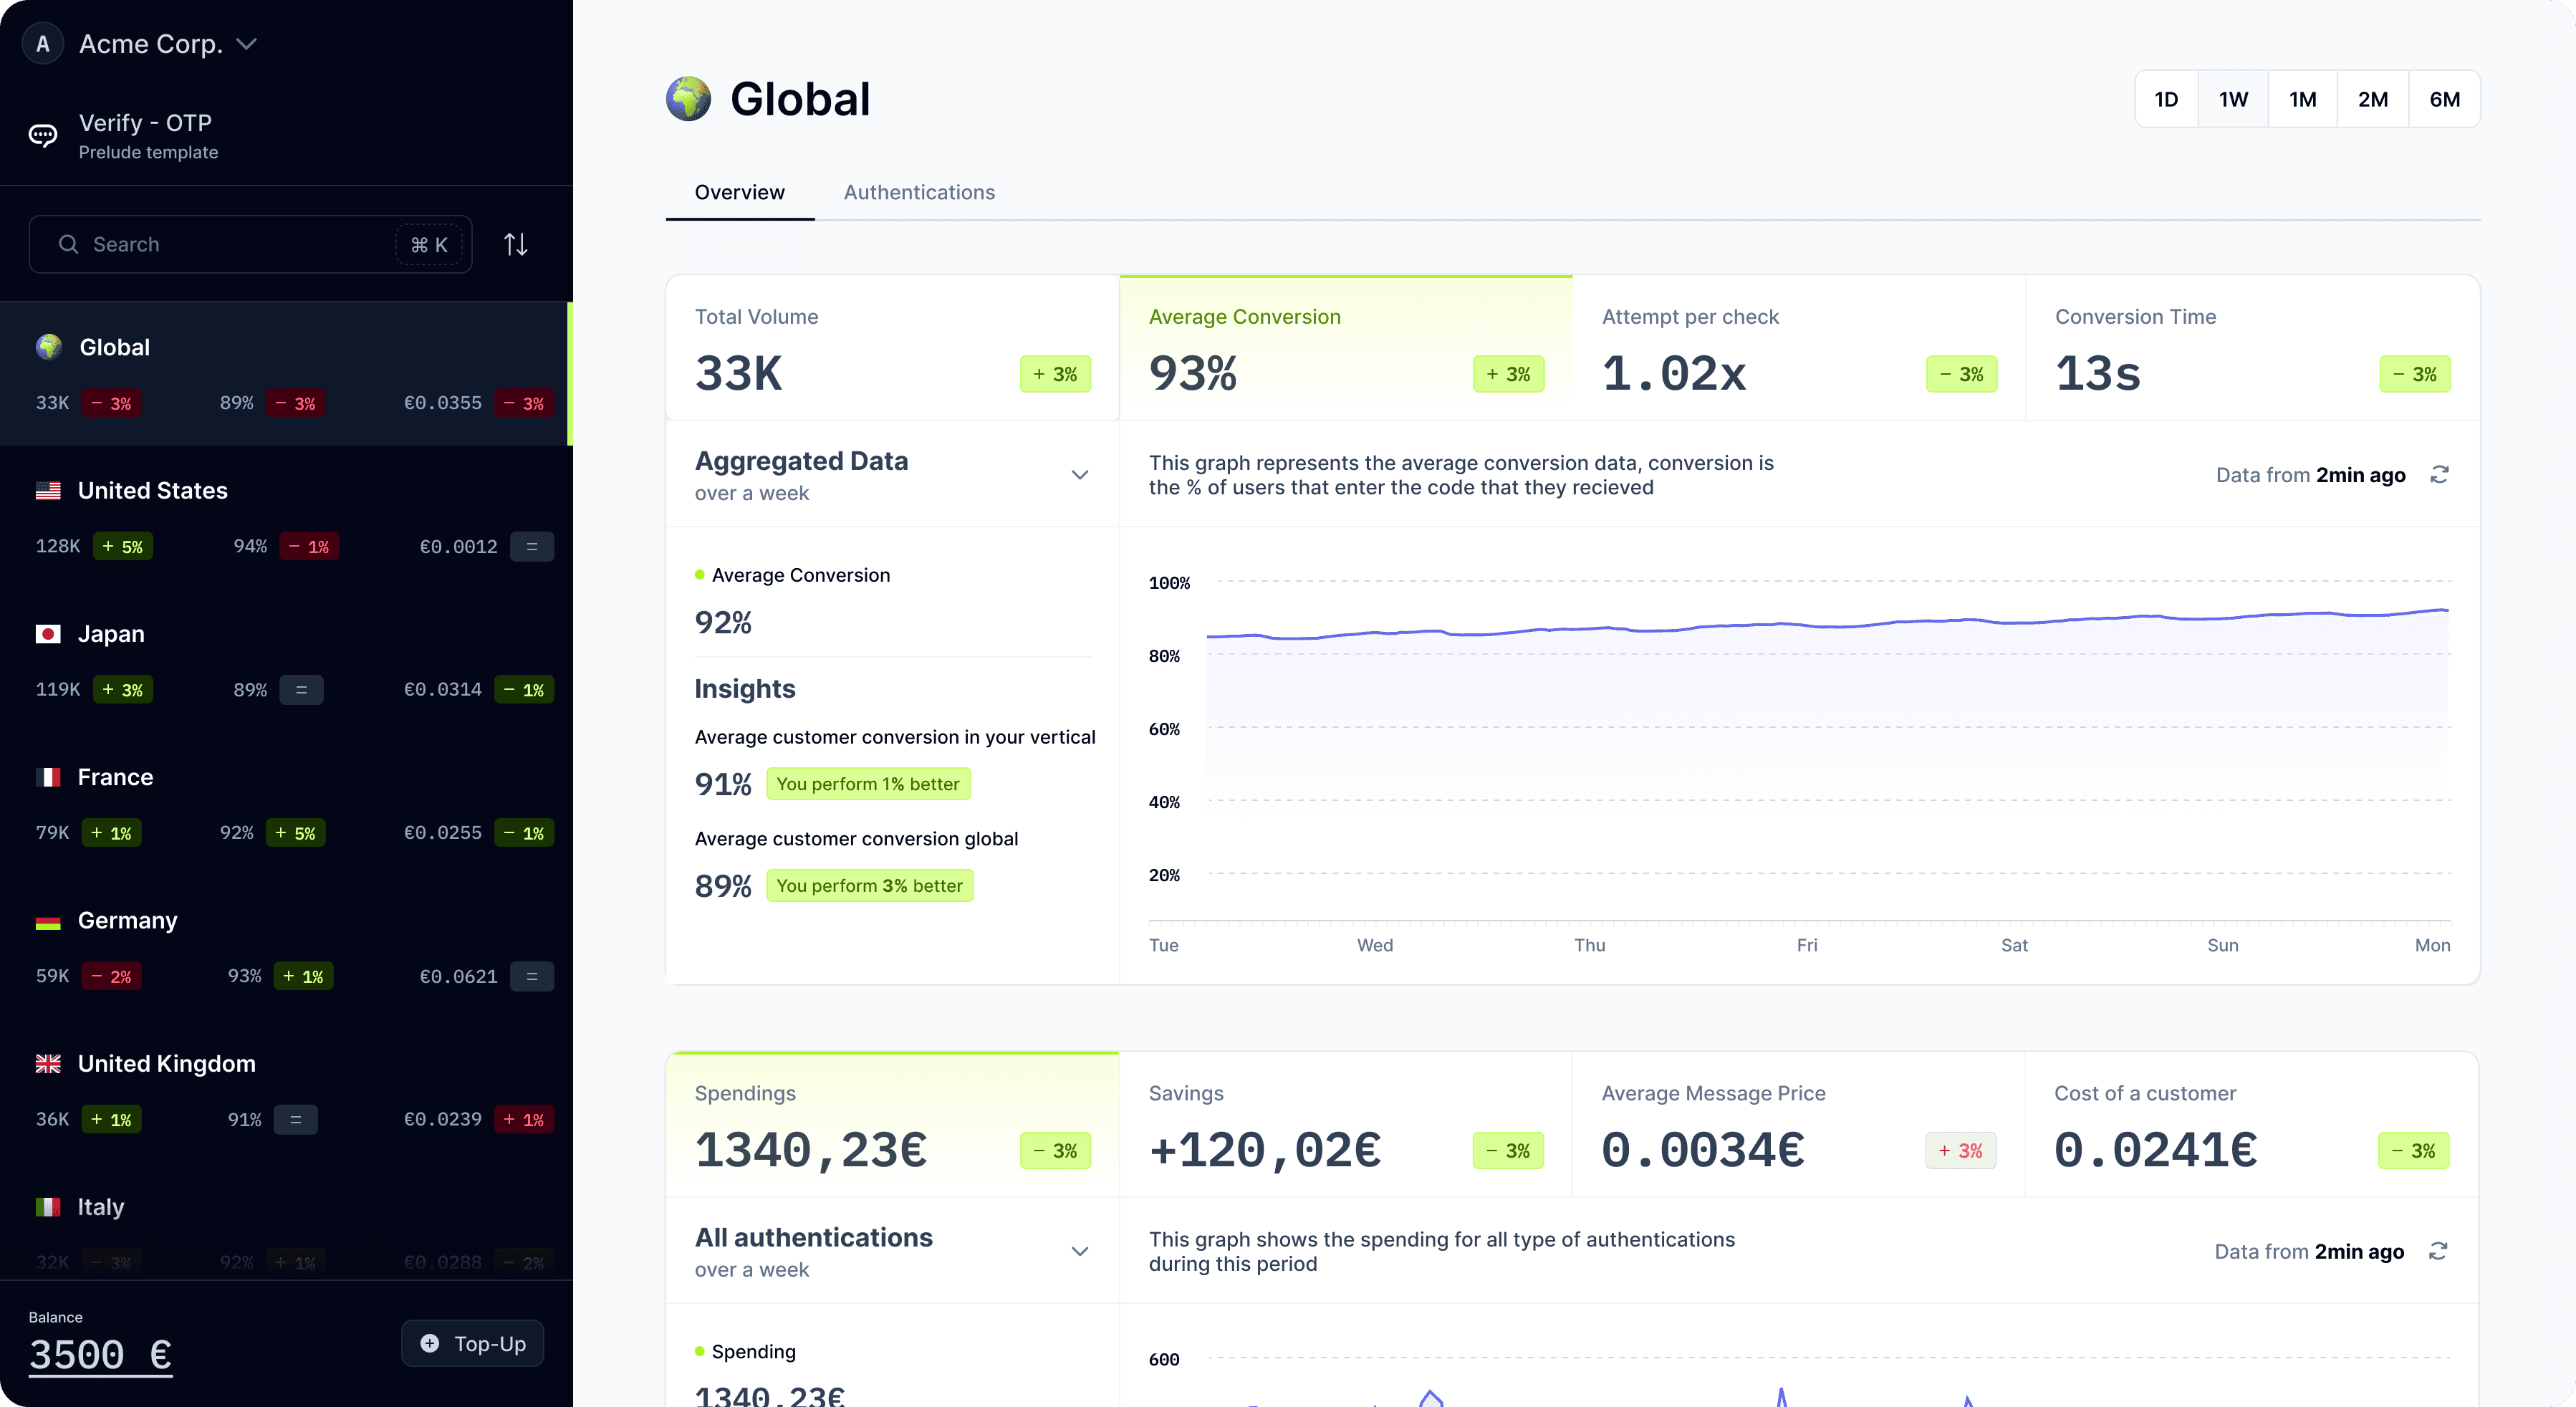Select the 1M time range

(x=2303, y=99)
